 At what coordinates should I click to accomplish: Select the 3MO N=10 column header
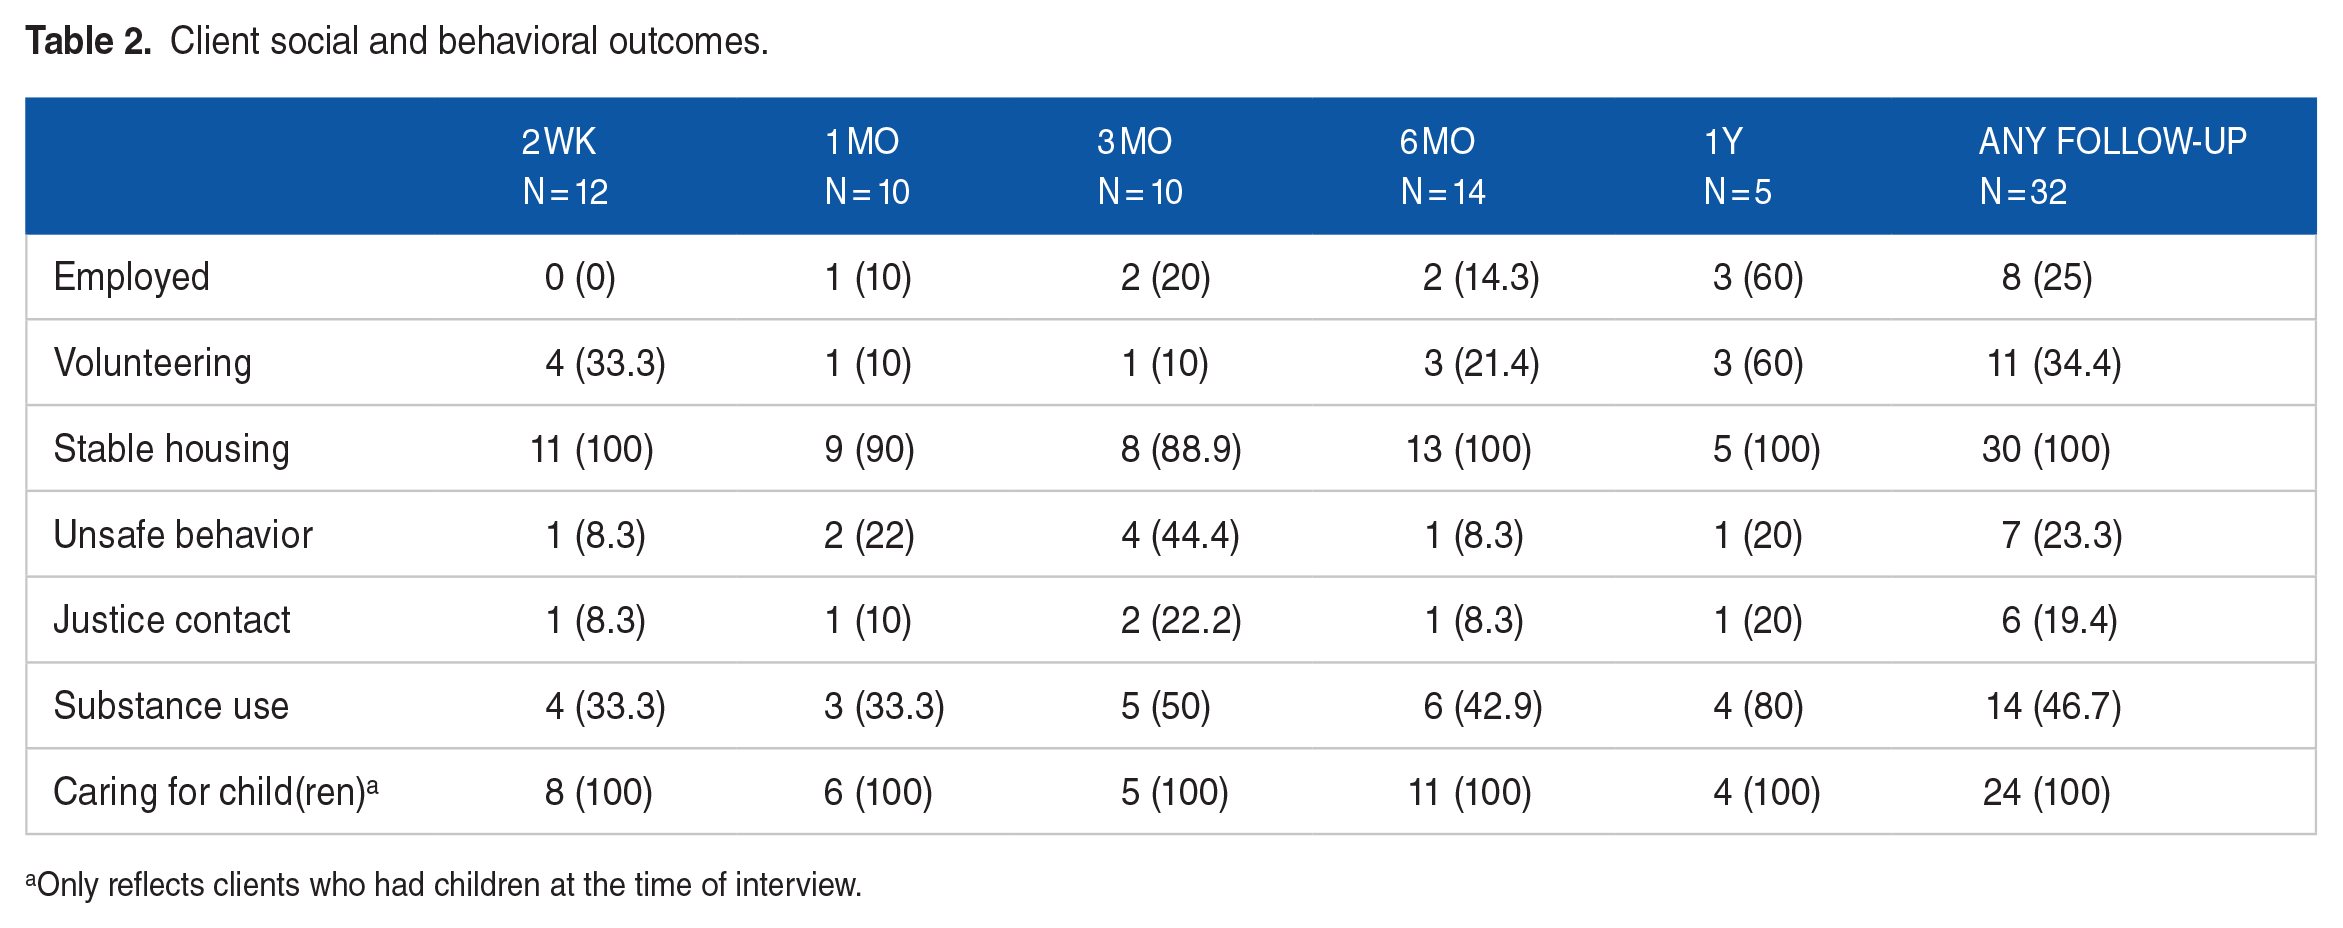coord(1140,166)
